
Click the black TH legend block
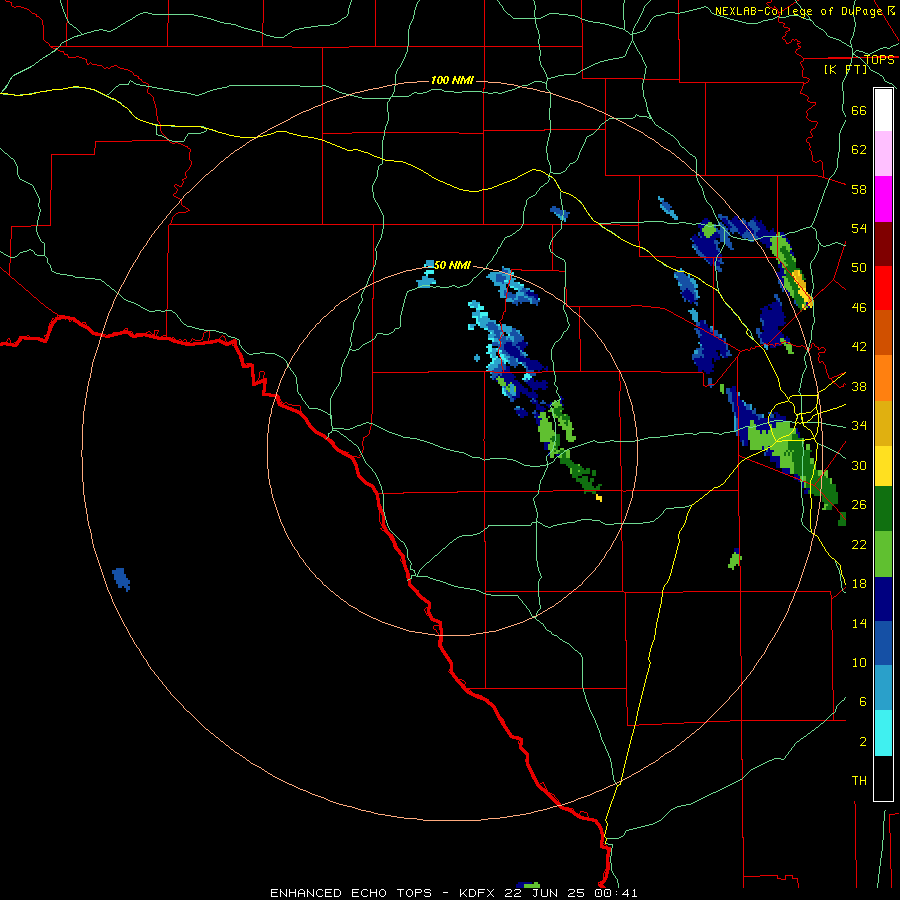pos(883,778)
